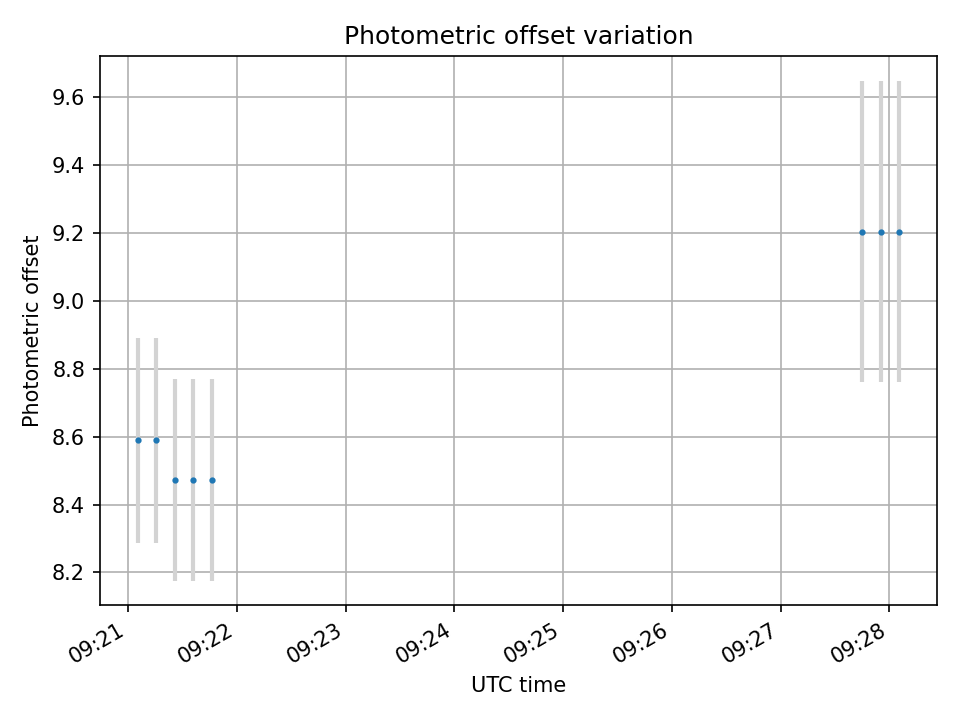Click the 09:24 x-axis tick label
This screenshot has height=720, width=960.
pos(423,643)
